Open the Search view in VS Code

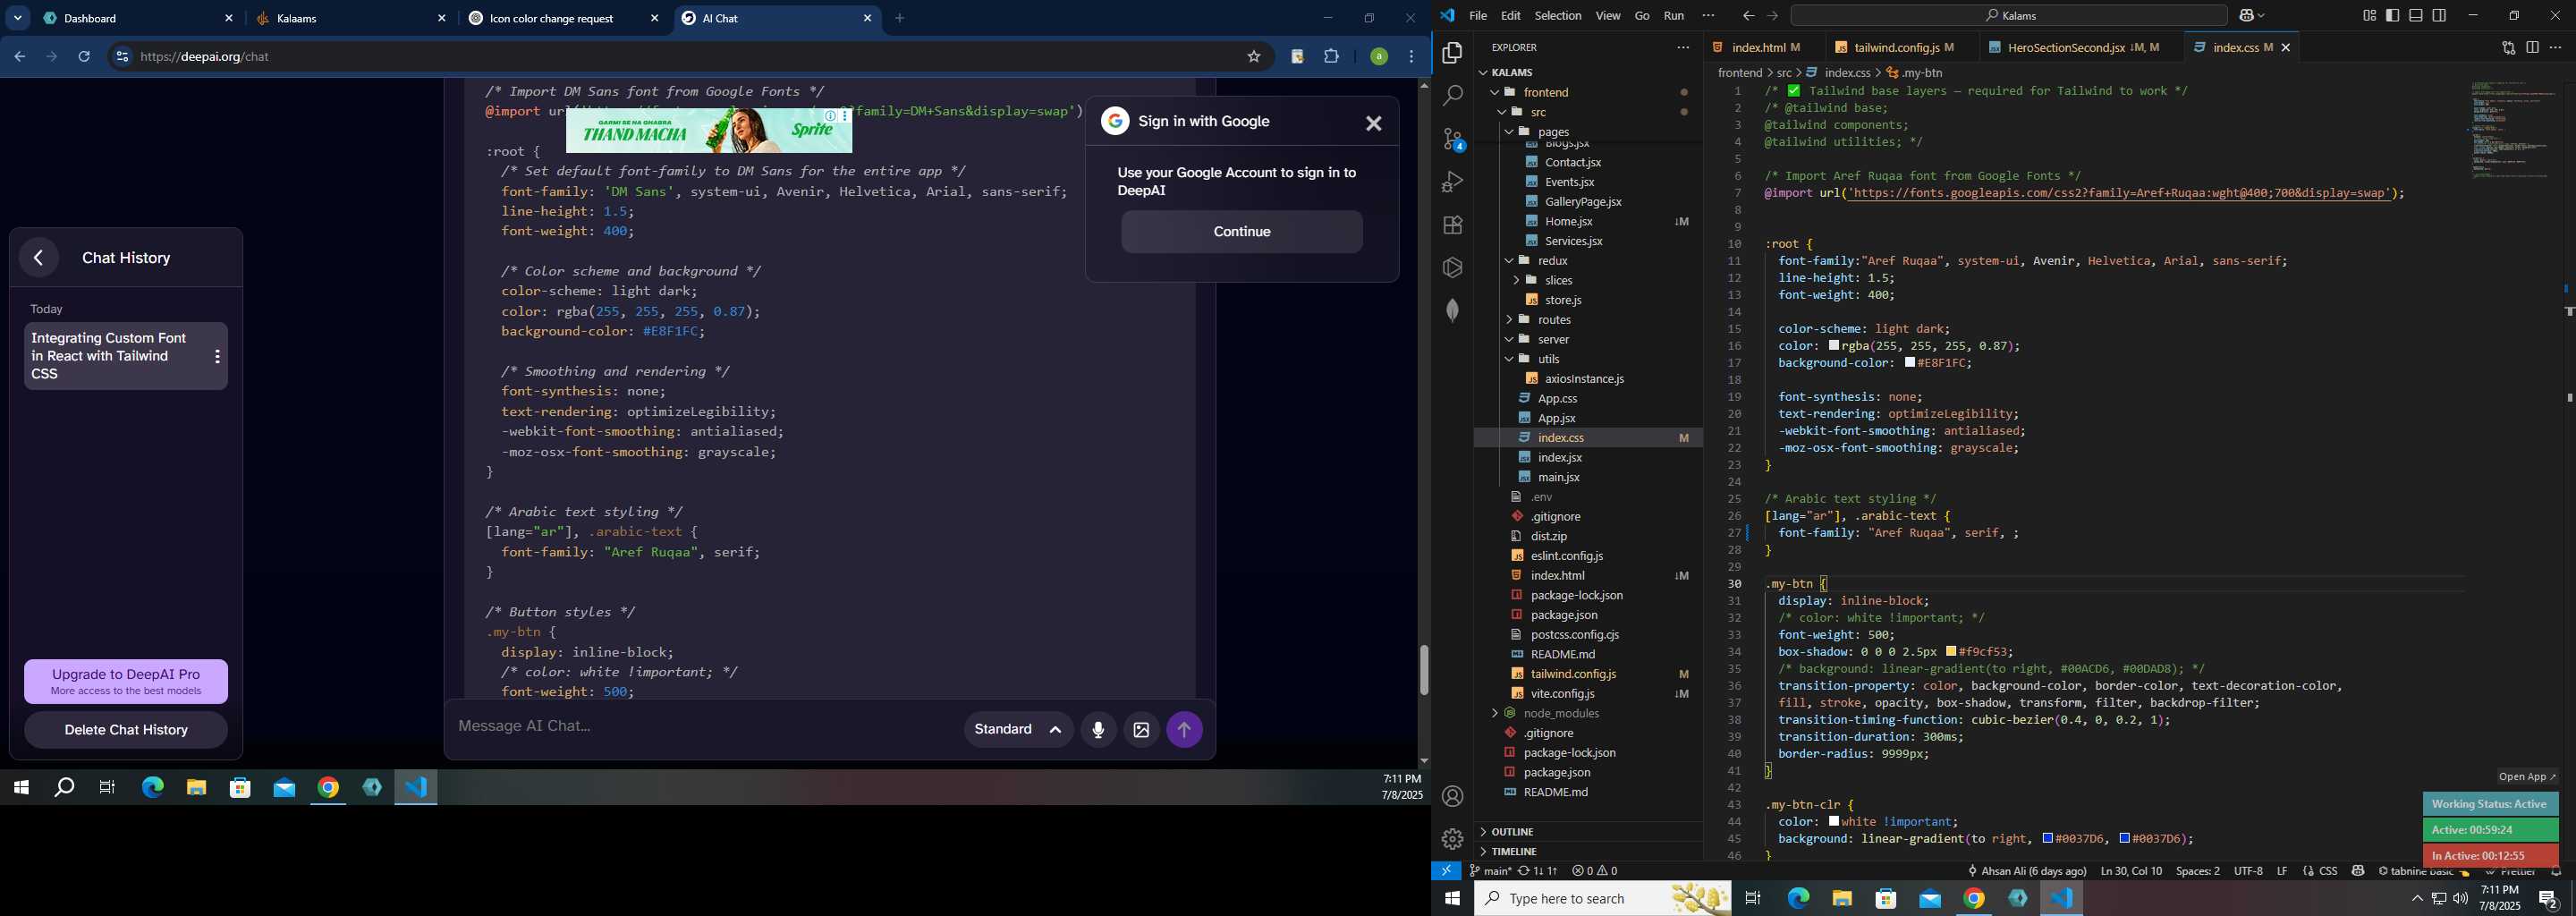click(x=1452, y=96)
